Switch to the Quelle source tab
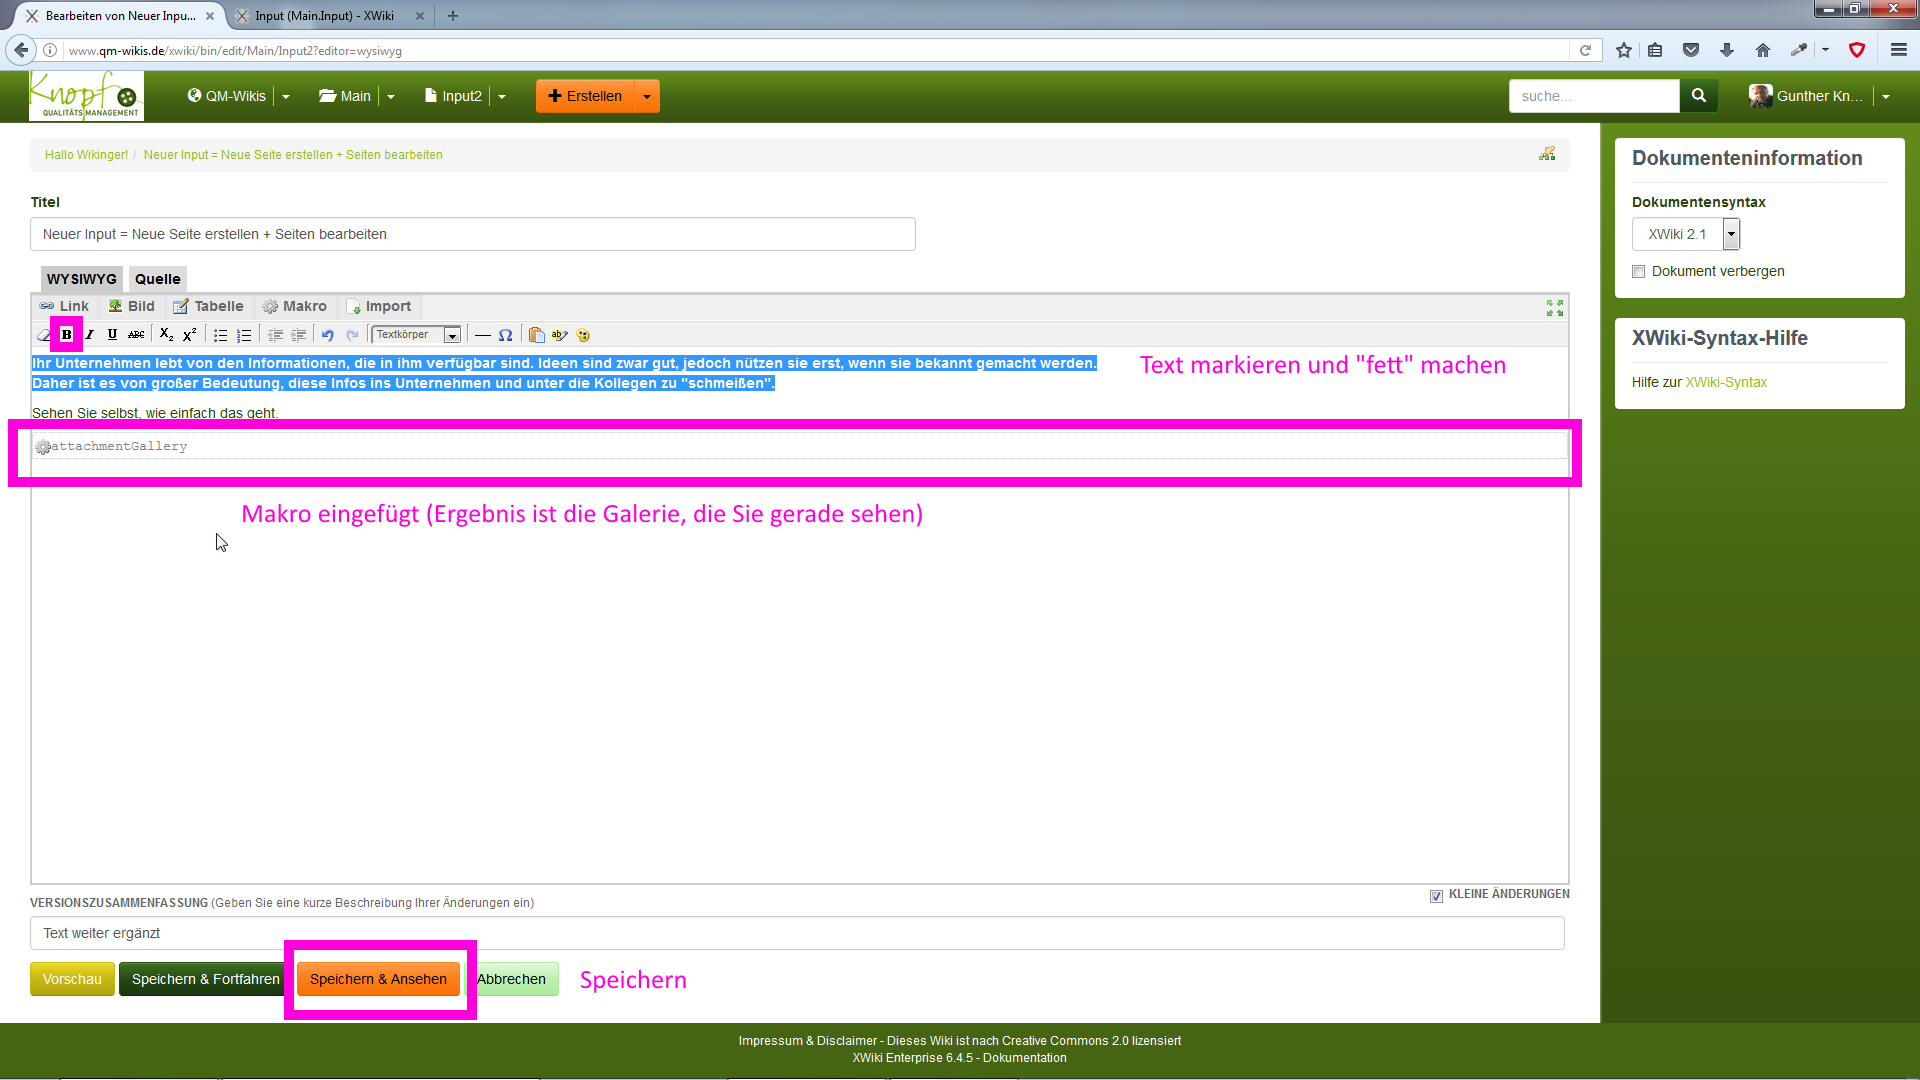 [158, 279]
